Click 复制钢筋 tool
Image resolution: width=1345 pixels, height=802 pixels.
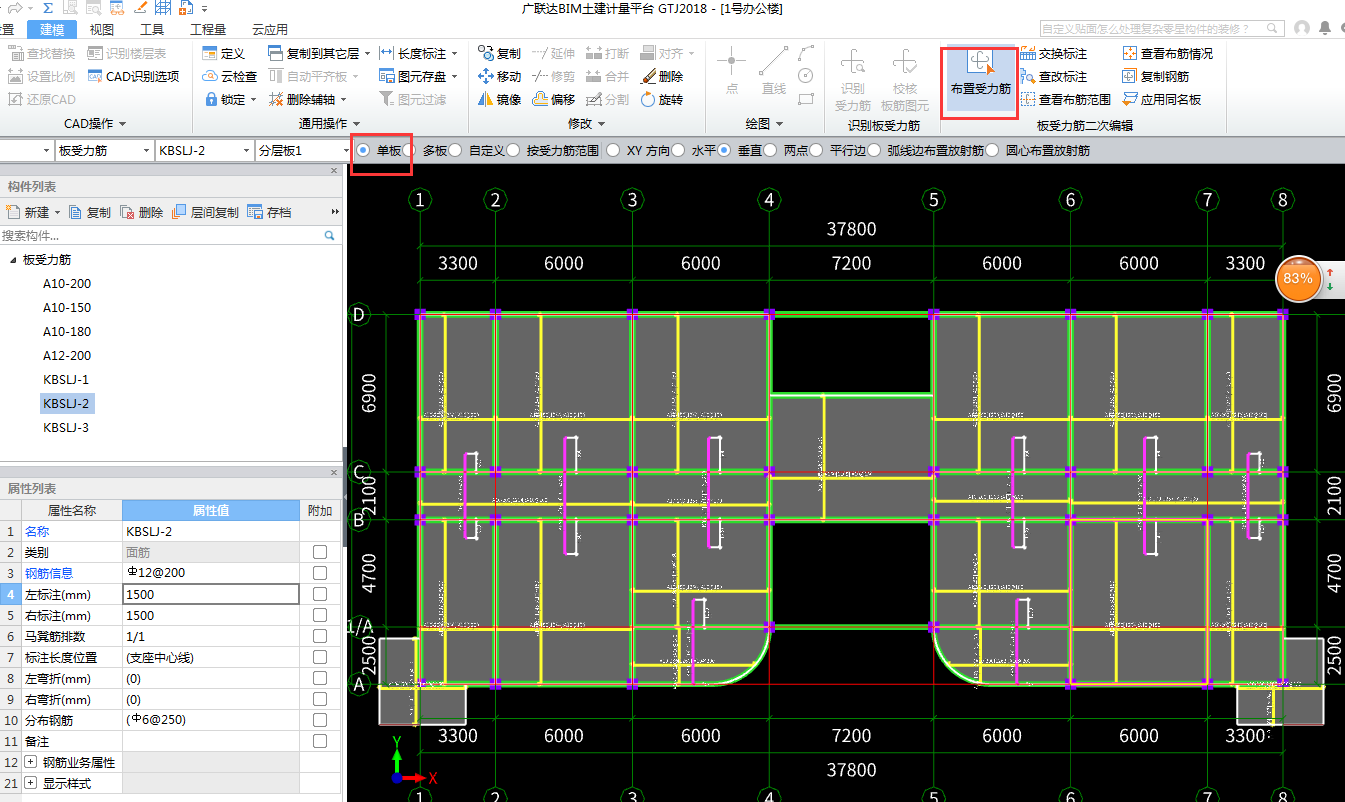1156,76
